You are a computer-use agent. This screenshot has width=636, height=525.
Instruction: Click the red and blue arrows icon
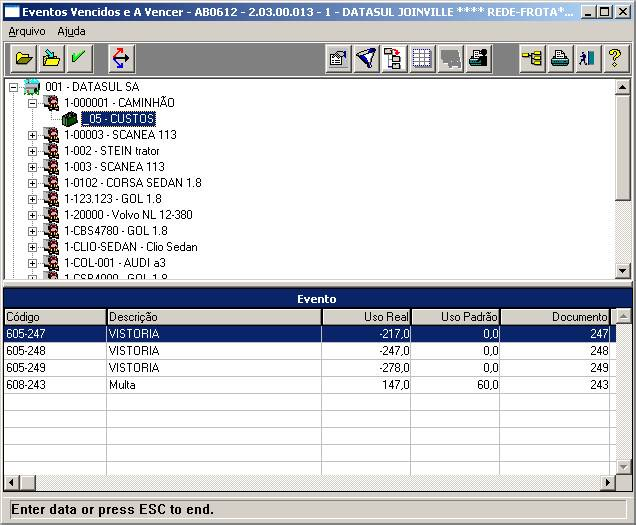click(x=121, y=59)
